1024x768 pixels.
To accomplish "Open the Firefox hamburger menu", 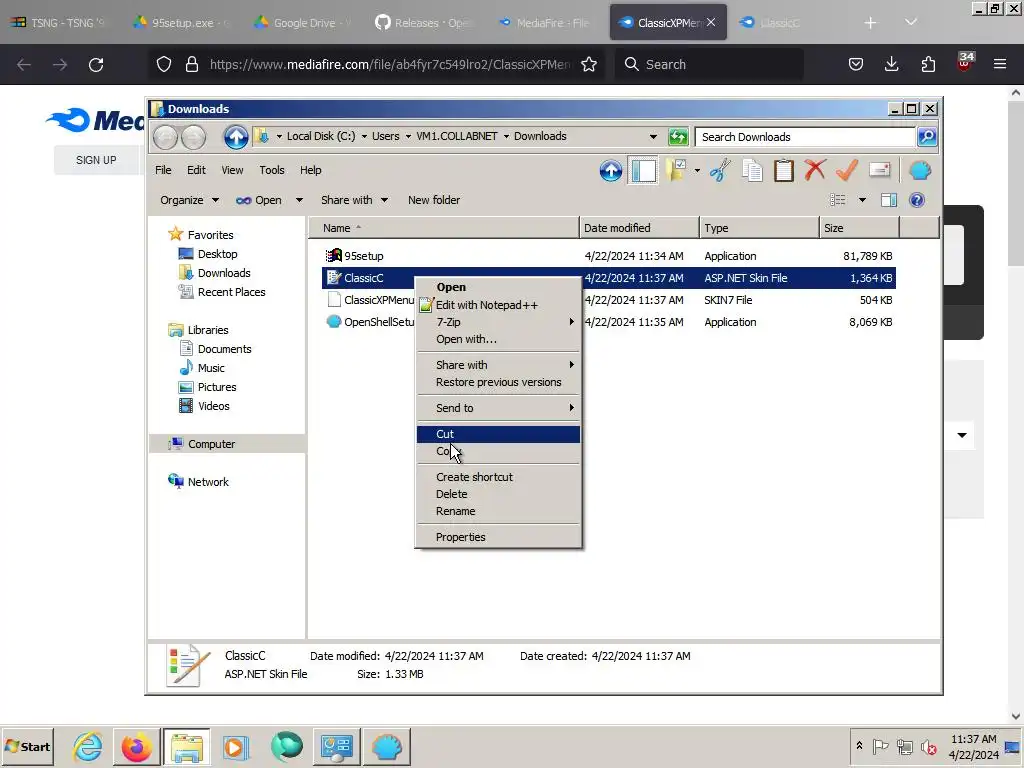I will (x=1000, y=64).
